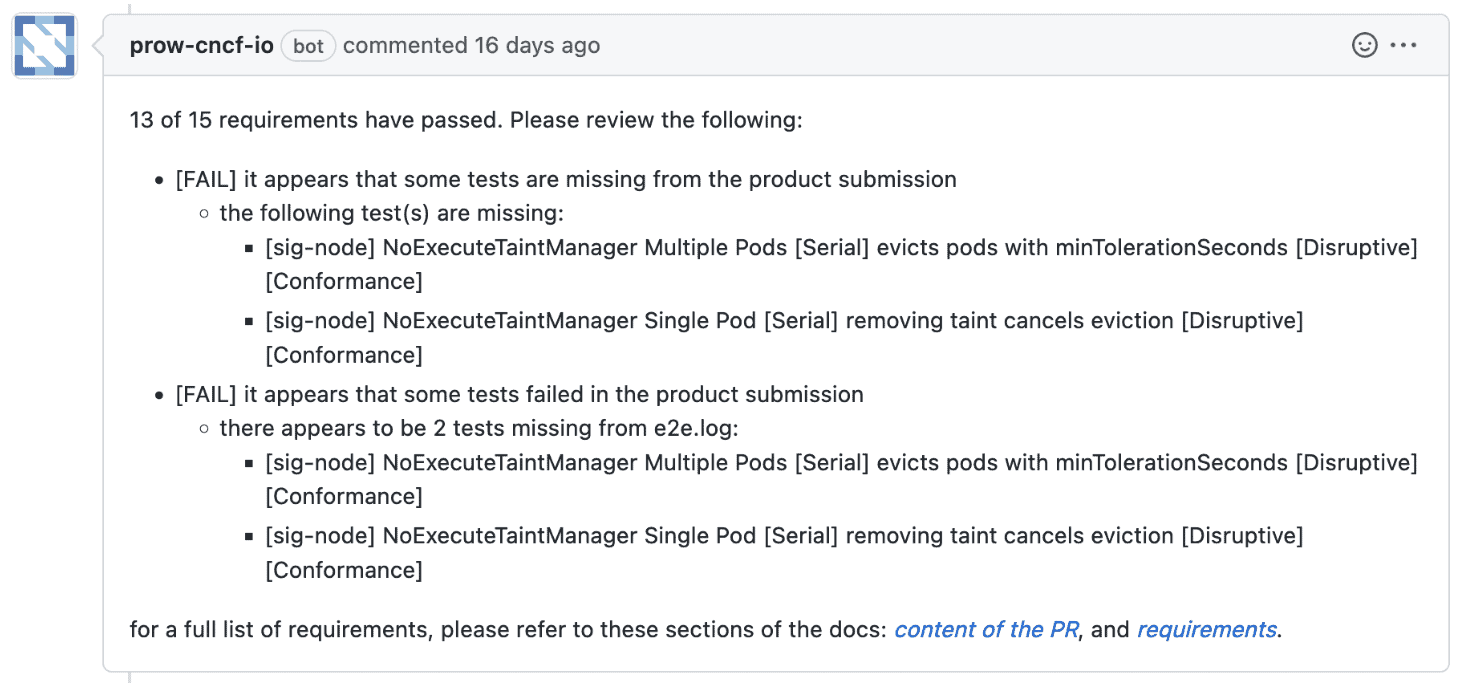Viewport: 1470px width, 692px height.
Task: Open the 'requirements' documentation link
Action: [x=1205, y=629]
